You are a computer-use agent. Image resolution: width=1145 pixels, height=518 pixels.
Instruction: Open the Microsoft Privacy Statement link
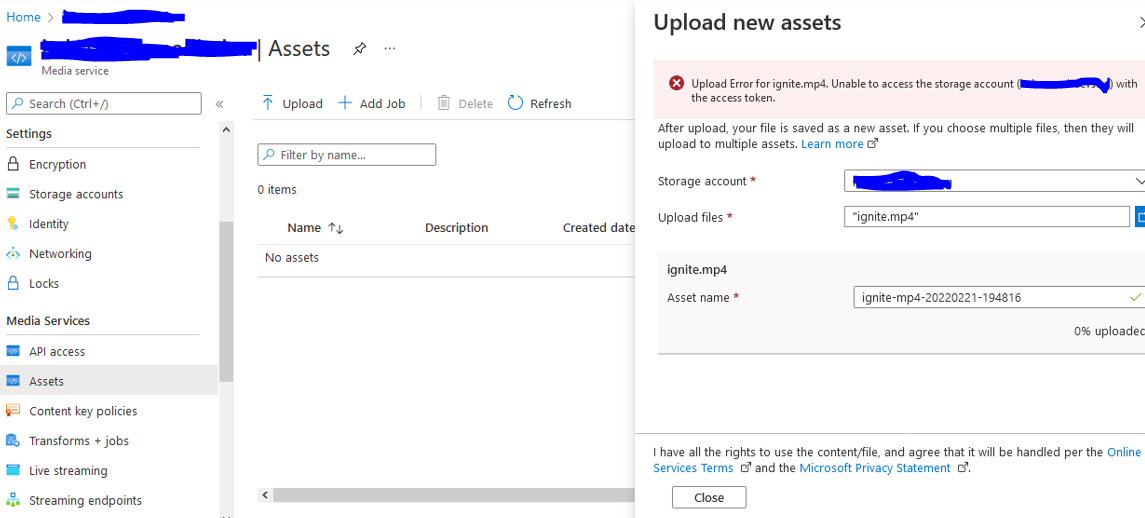(x=875, y=468)
